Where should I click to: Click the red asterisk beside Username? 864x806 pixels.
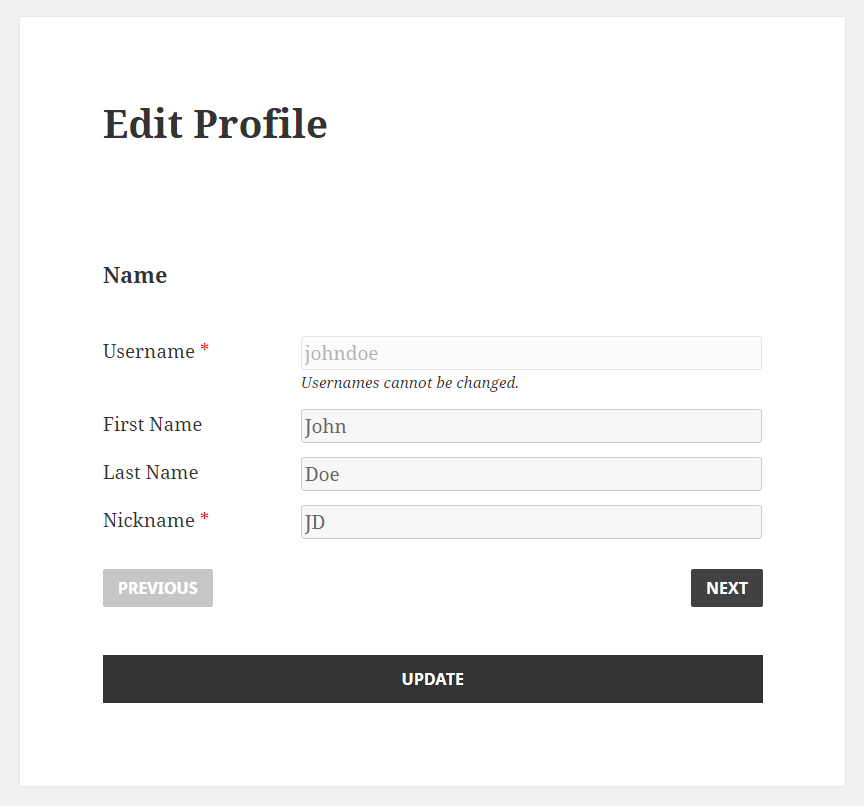click(x=205, y=349)
